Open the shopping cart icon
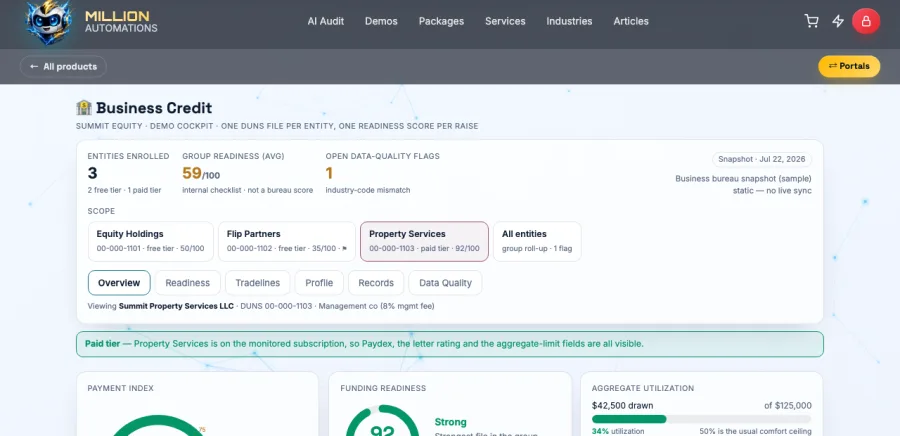The width and height of the screenshot is (900, 436). [811, 21]
